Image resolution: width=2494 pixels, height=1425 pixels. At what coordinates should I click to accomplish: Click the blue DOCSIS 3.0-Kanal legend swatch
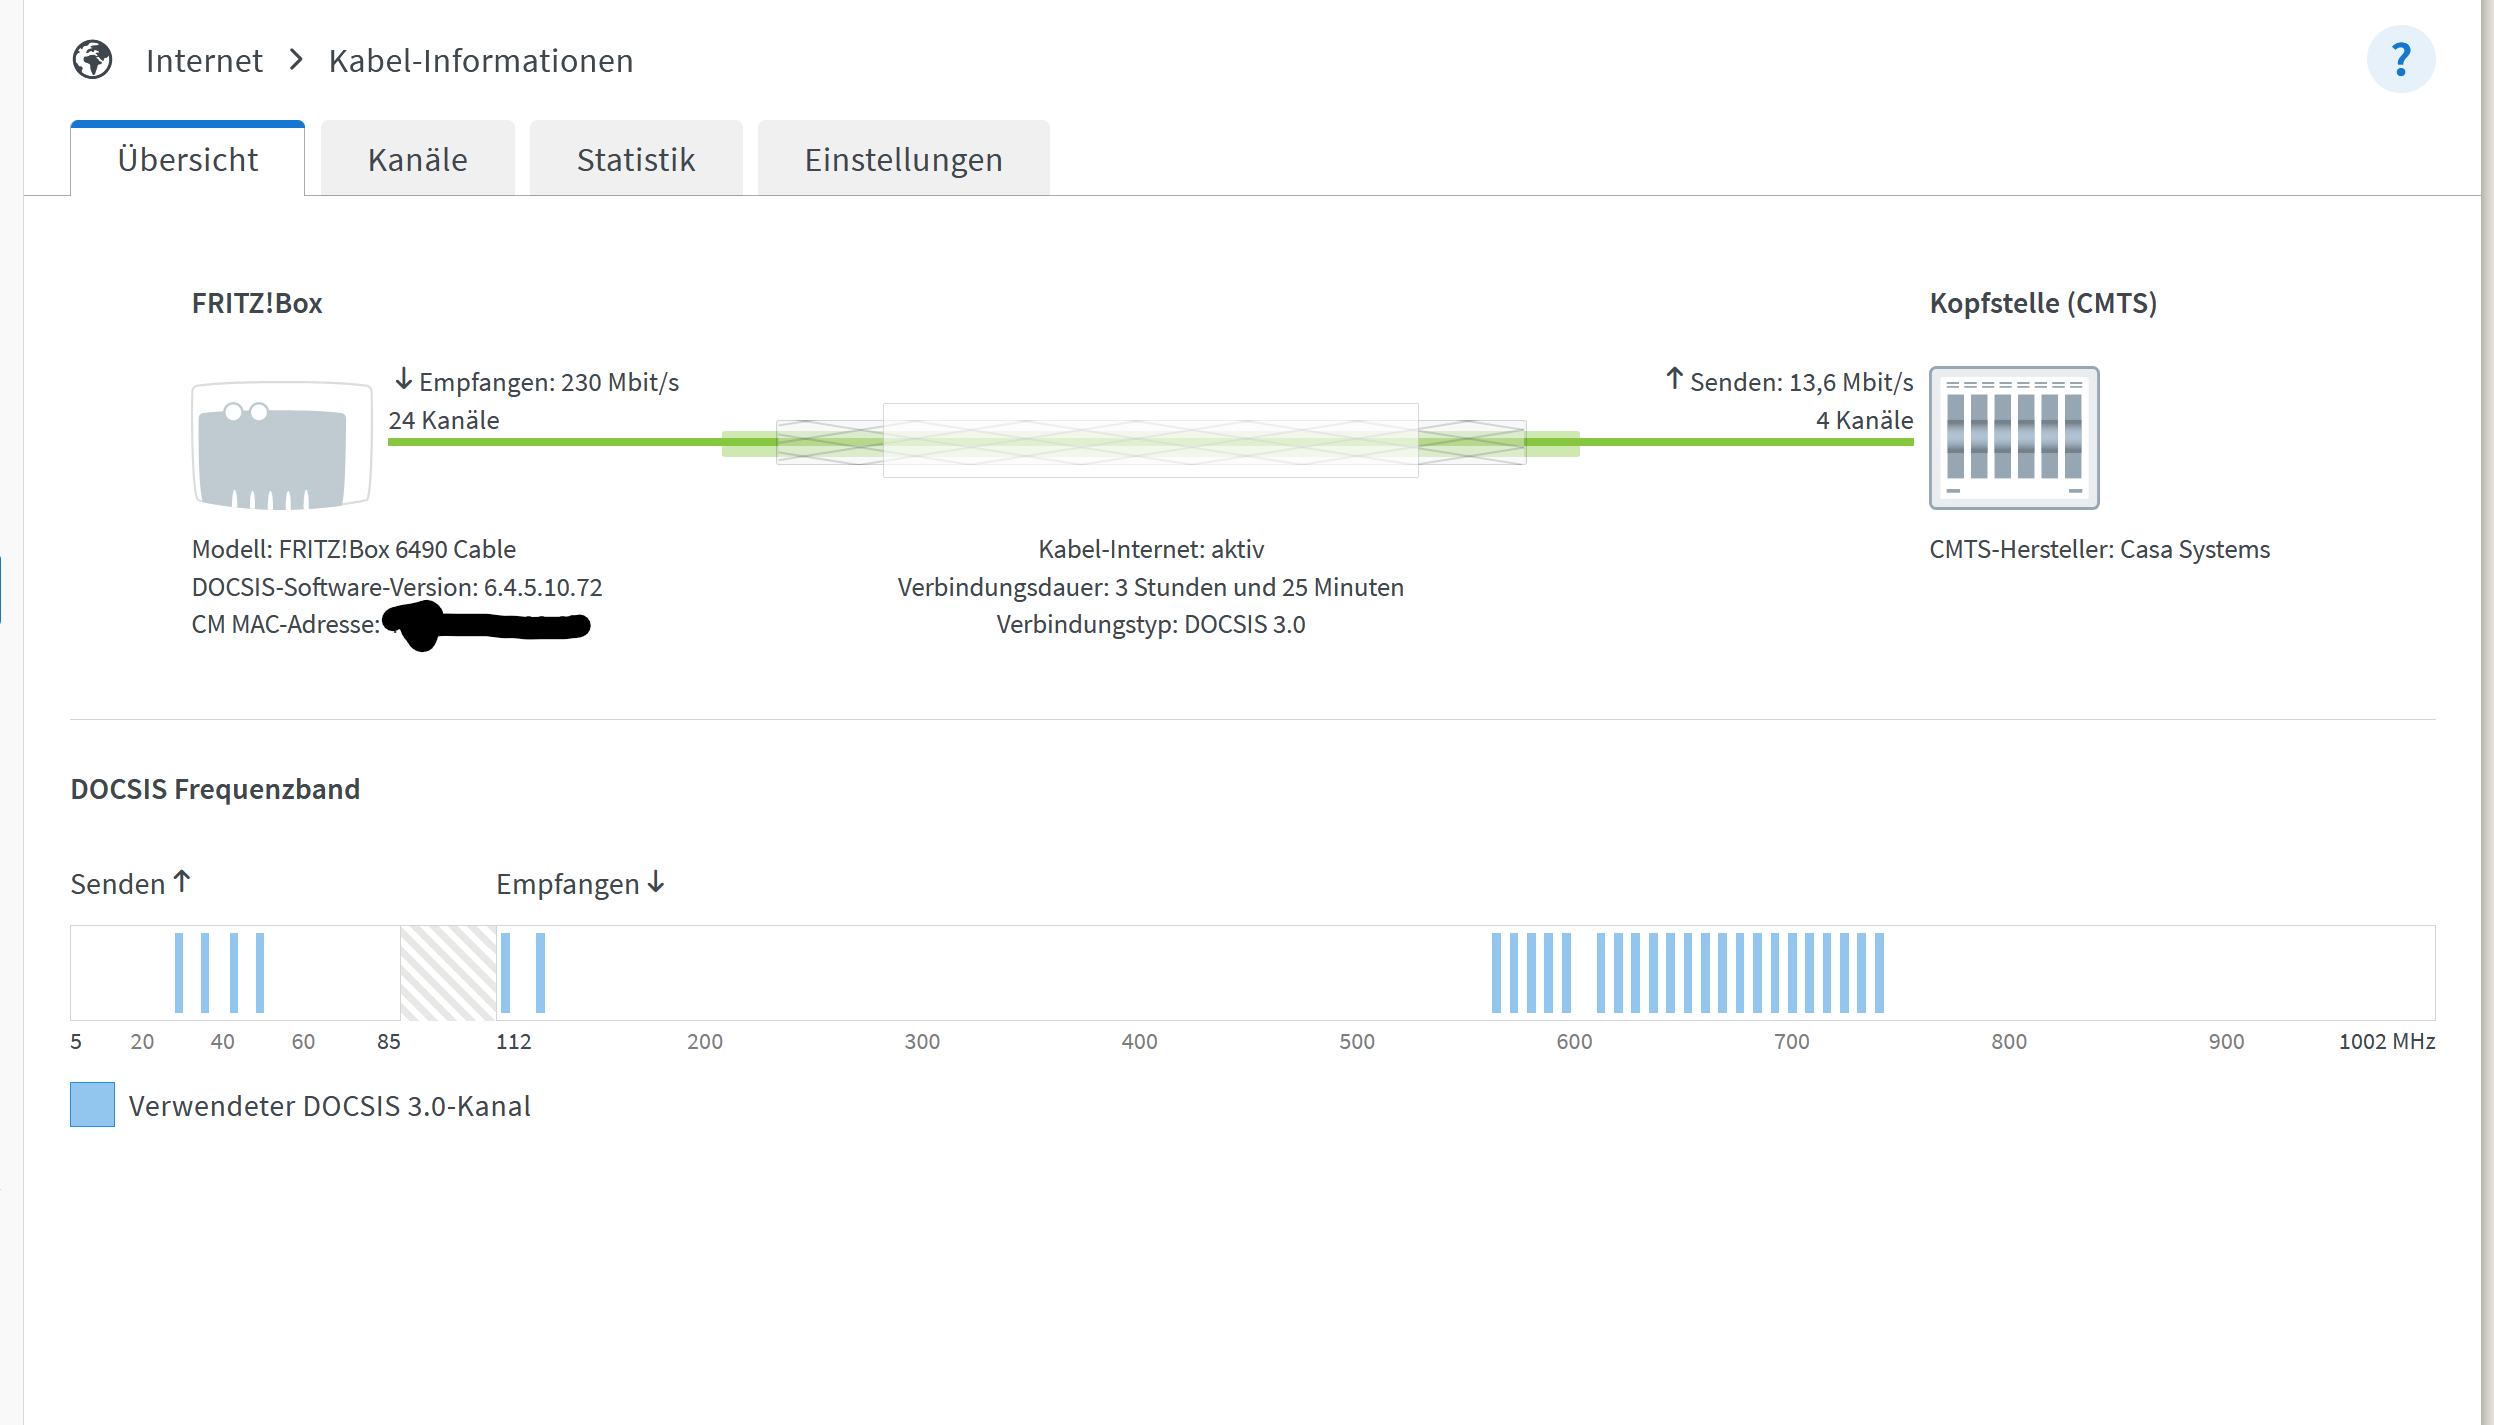[x=92, y=1104]
